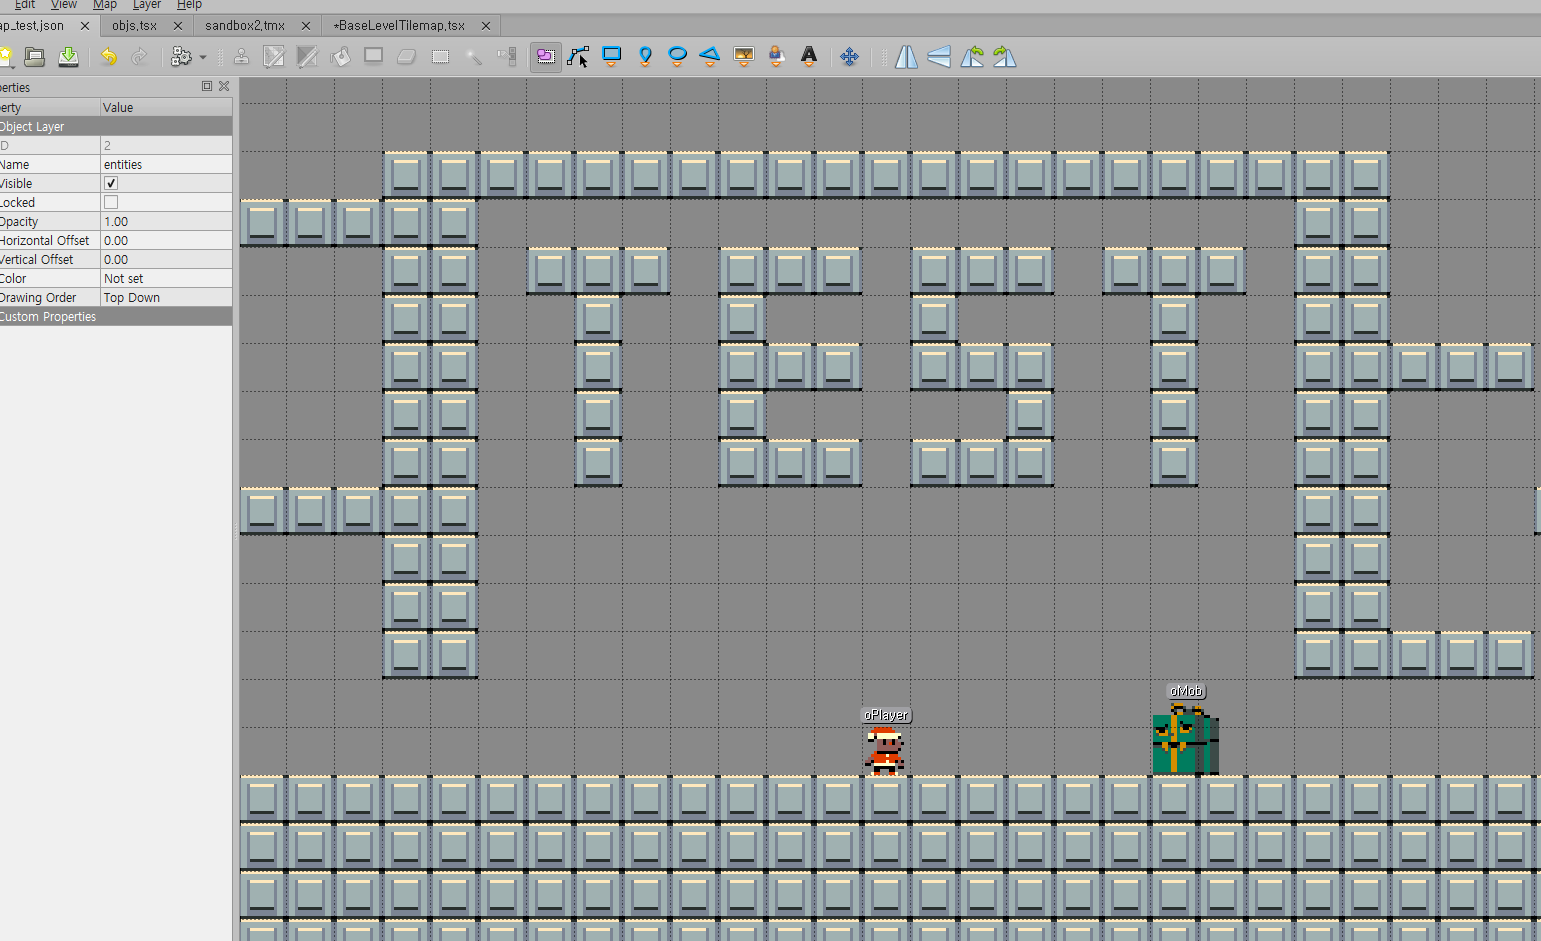Select the Stamp Brush tool
The image size is (1541, 941).
coord(241,57)
